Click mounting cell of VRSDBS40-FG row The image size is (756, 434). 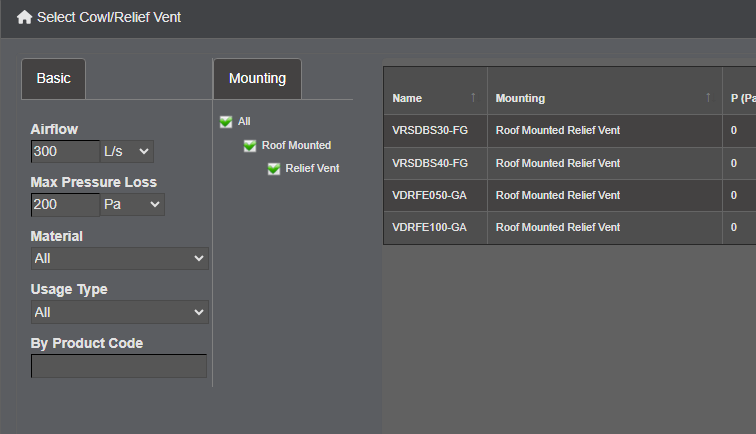[x=605, y=163]
